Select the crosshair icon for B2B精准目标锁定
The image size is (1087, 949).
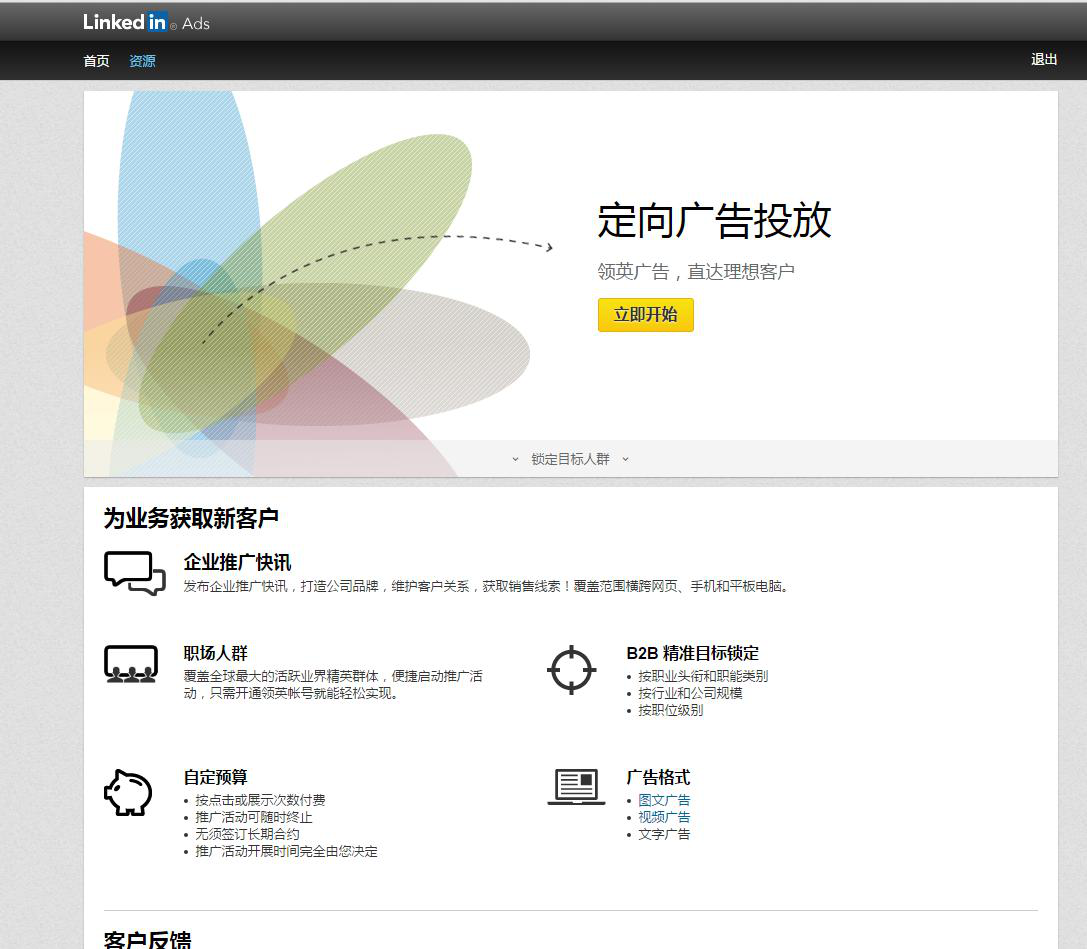tap(571, 671)
